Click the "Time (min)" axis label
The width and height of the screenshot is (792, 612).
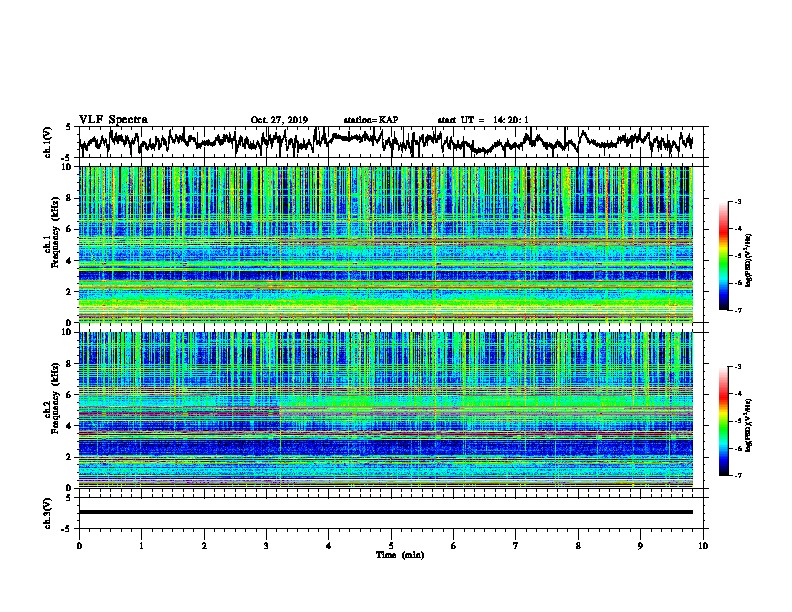400,555
